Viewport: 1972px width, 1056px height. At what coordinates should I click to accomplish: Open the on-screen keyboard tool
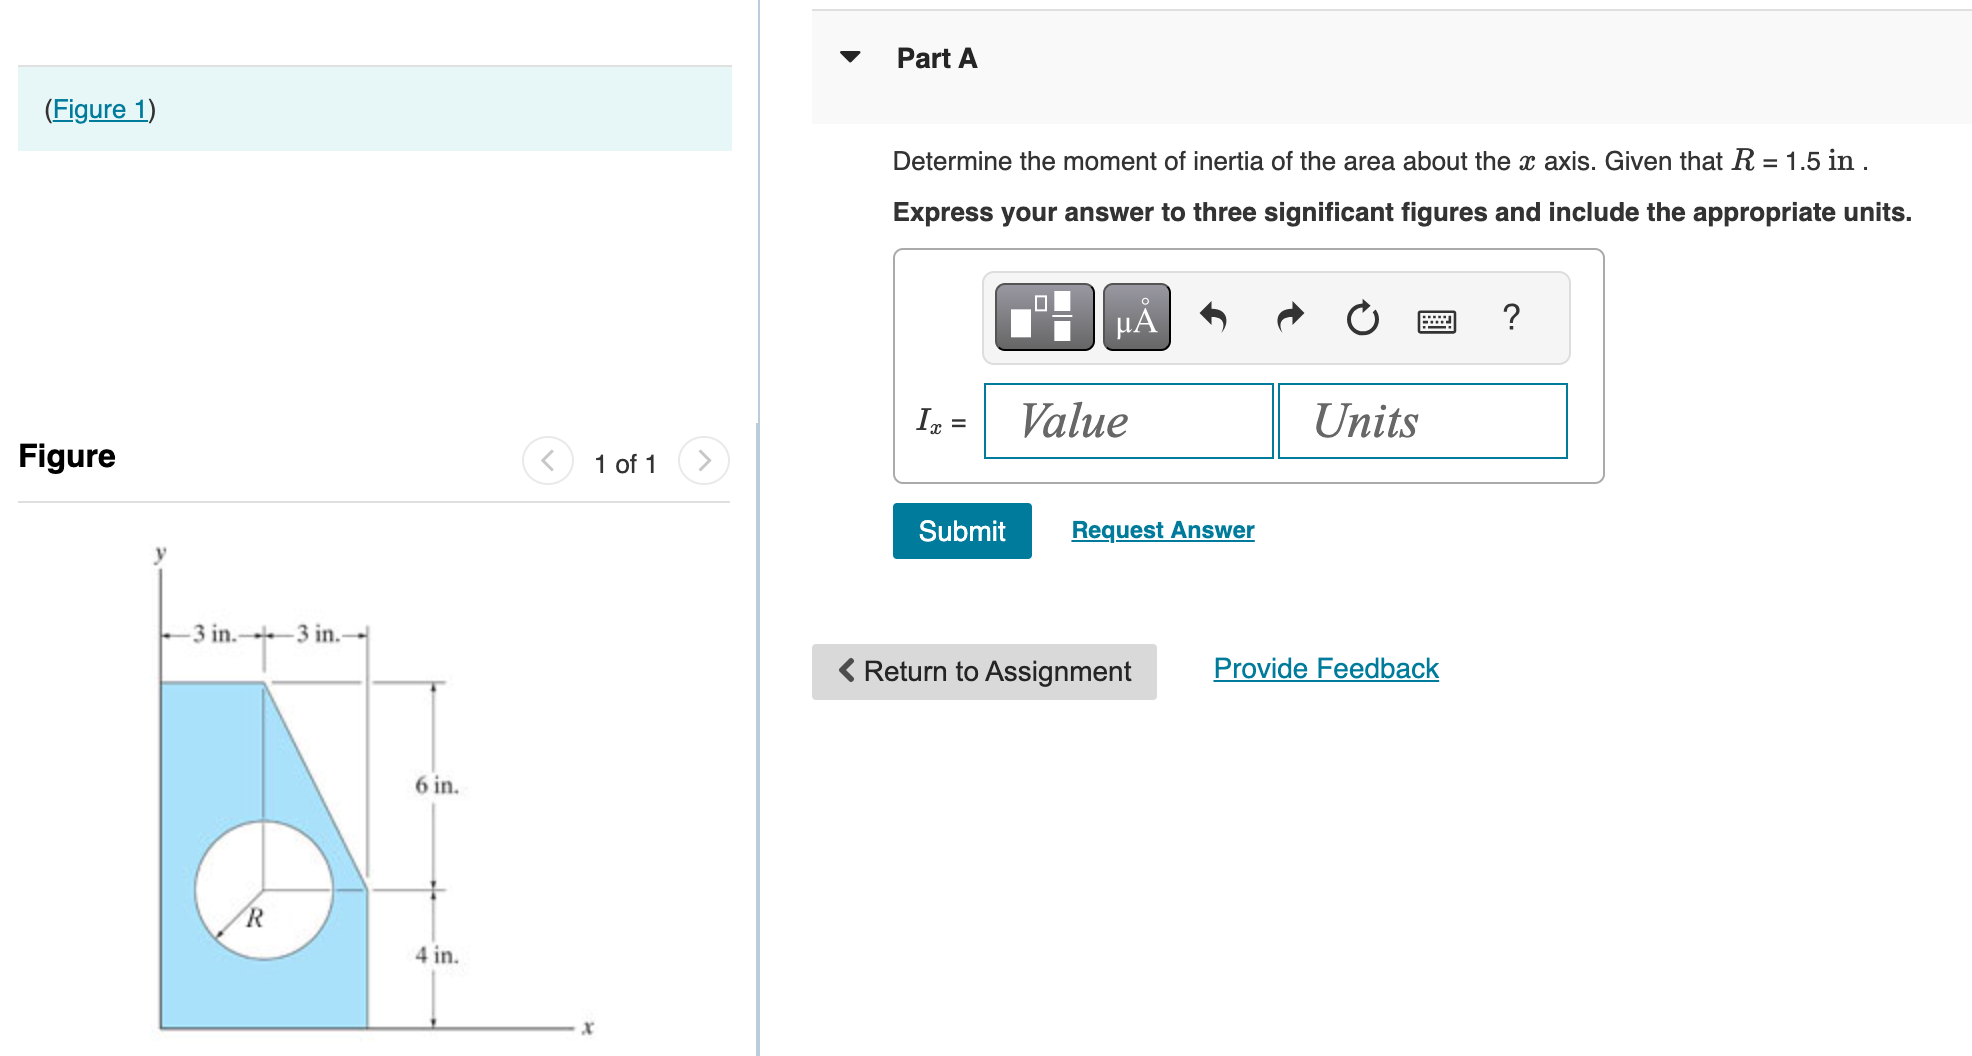[1437, 320]
